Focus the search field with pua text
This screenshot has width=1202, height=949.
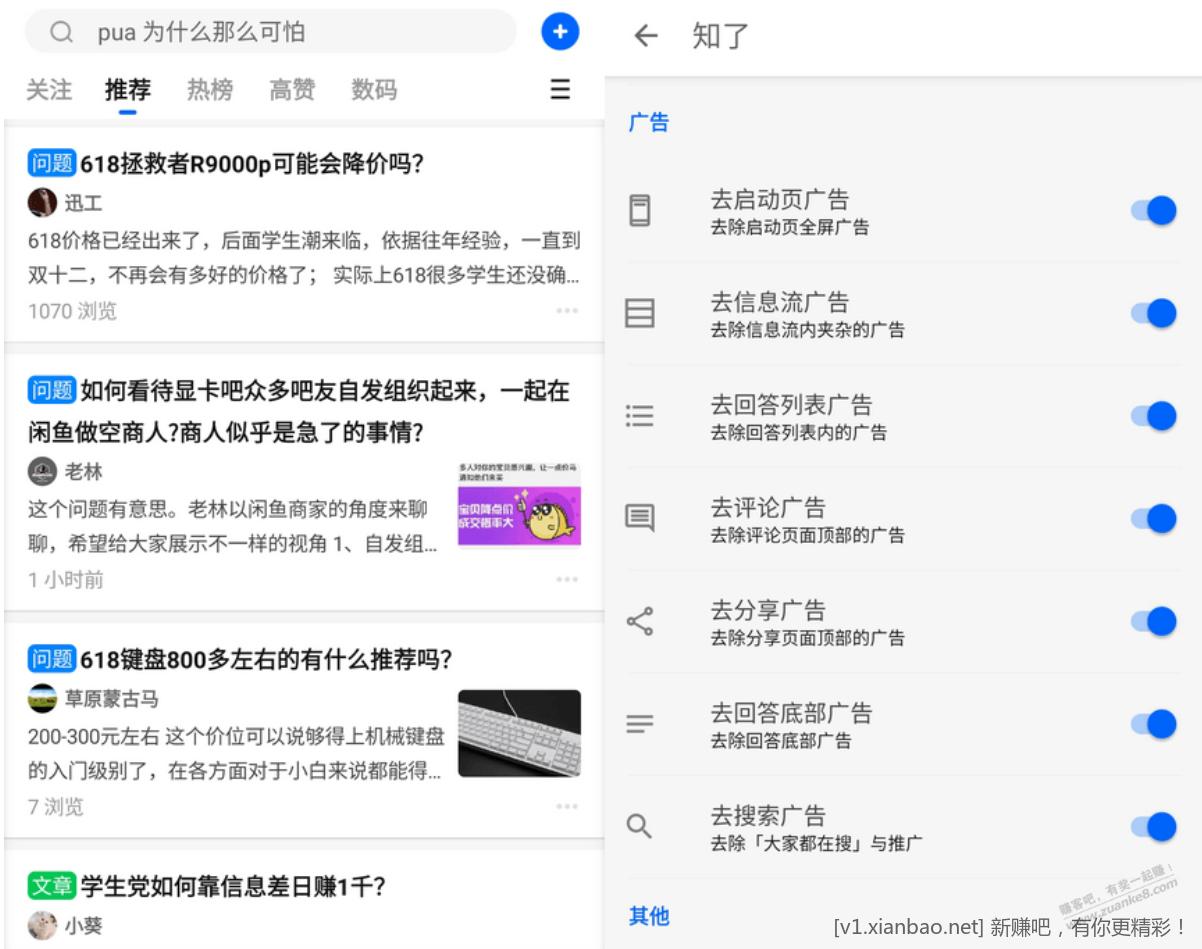coord(290,33)
